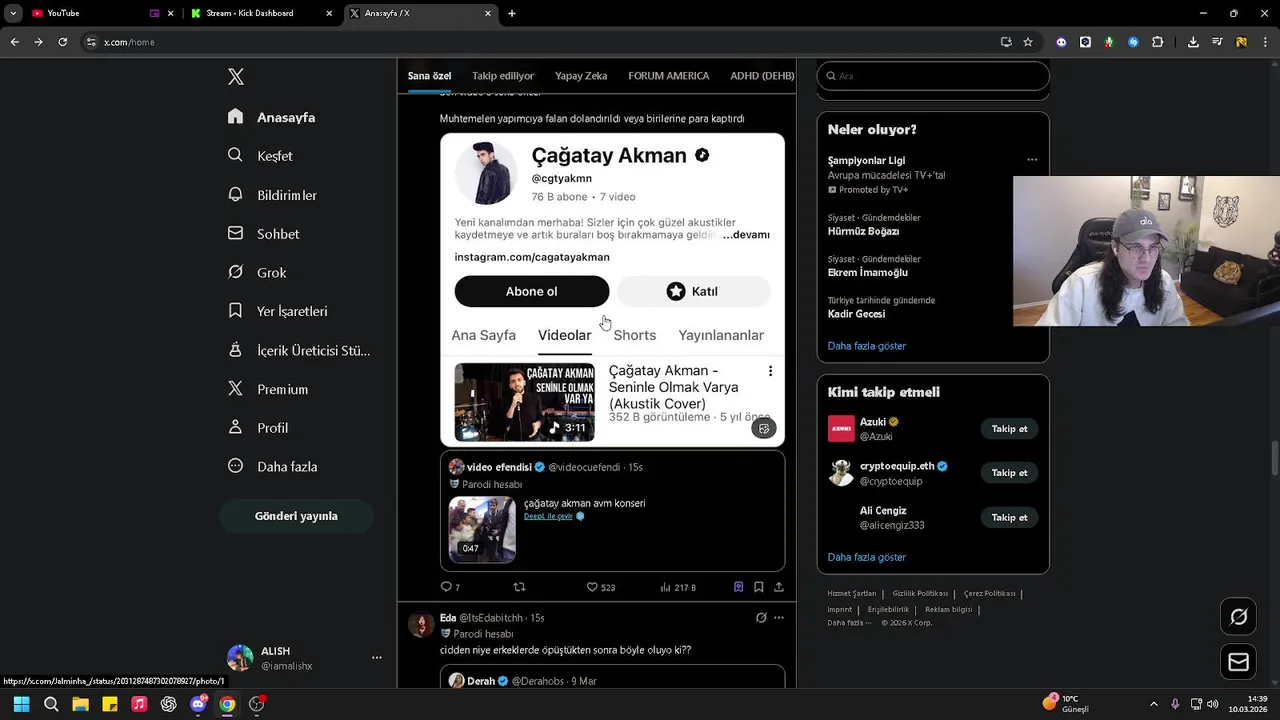The height and width of the screenshot is (720, 1280).
Task: Click the floating messages envelope button
Action: 1238,662
